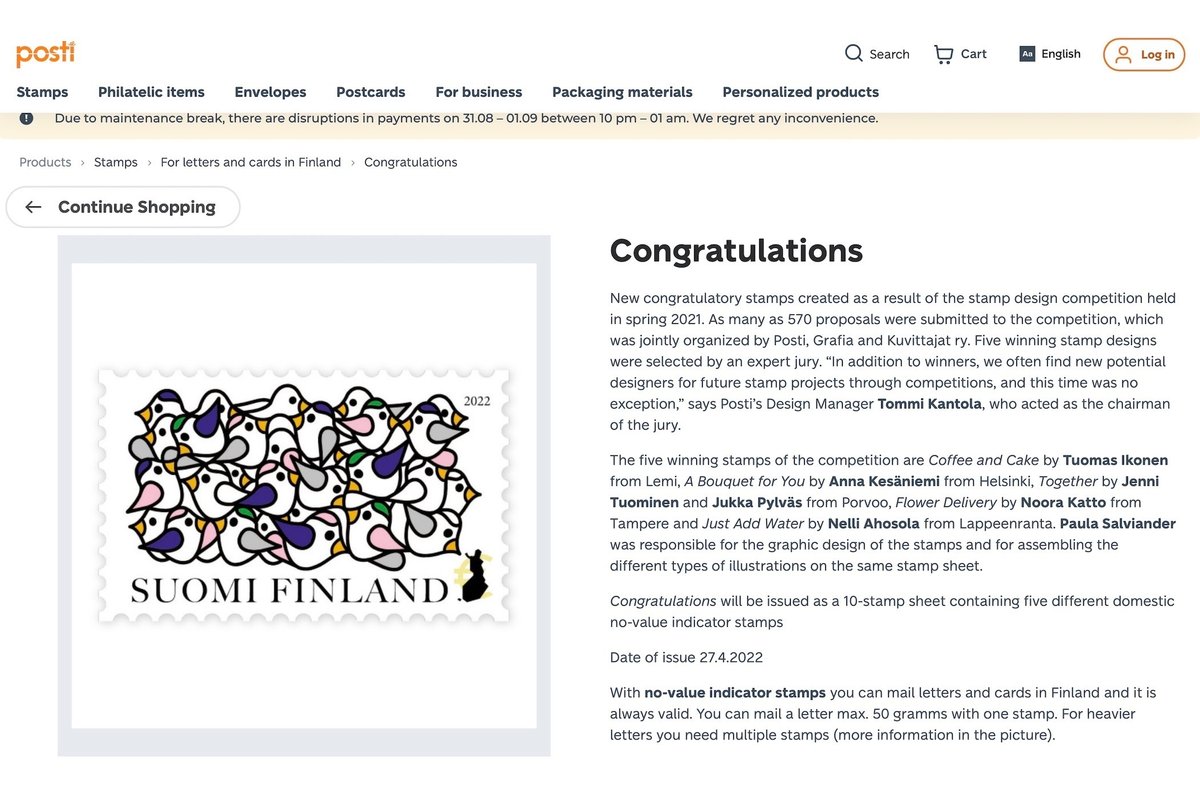Image resolution: width=1200 pixels, height=800 pixels.
Task: Go to Products breadcrumb link
Action: coord(45,162)
